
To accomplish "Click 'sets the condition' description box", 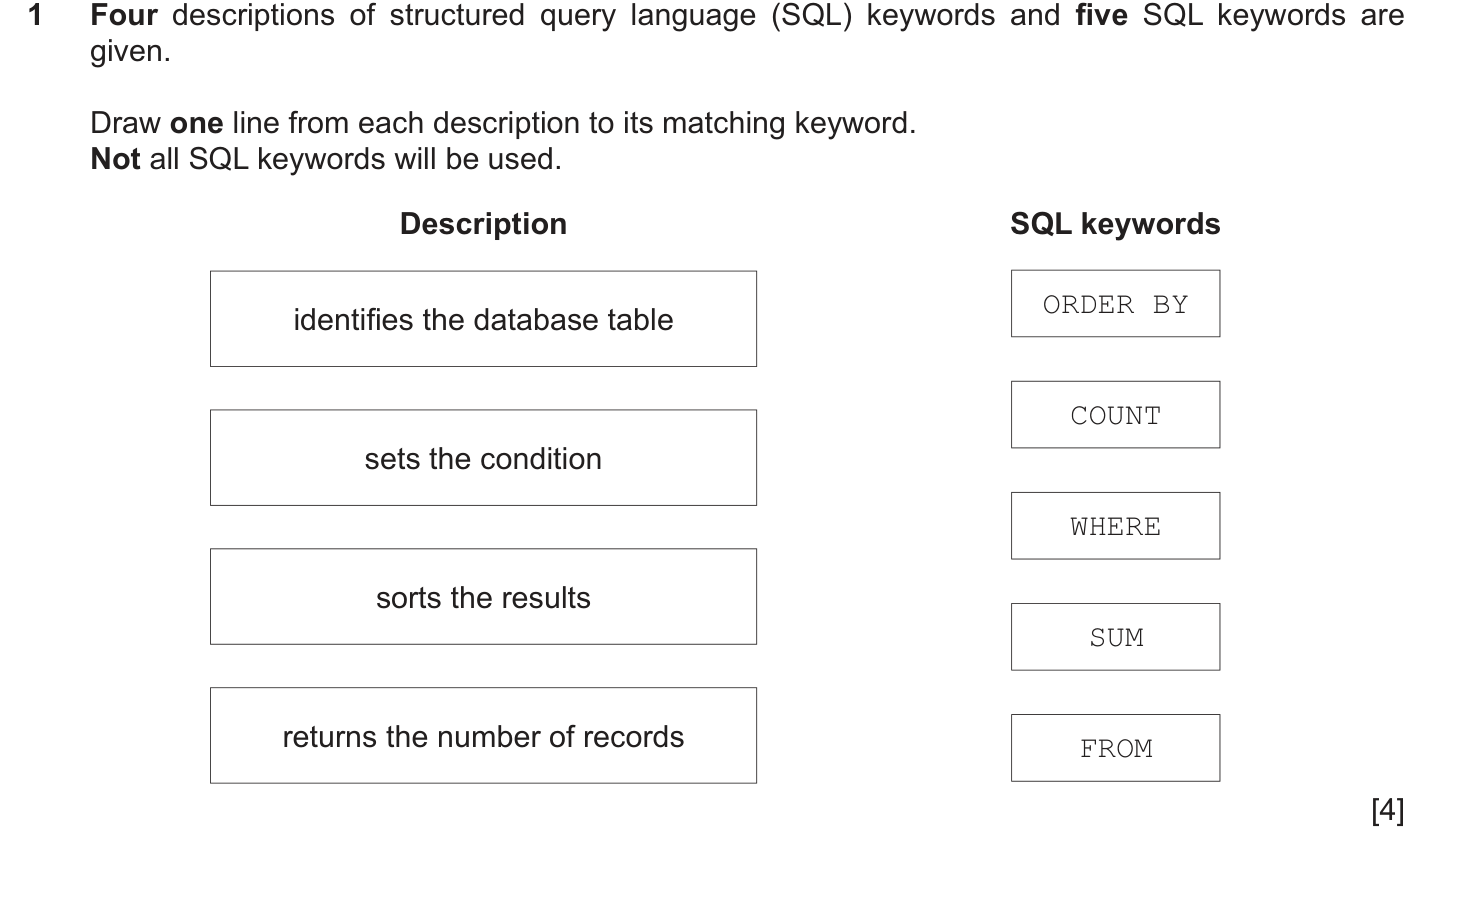I will (483, 458).
